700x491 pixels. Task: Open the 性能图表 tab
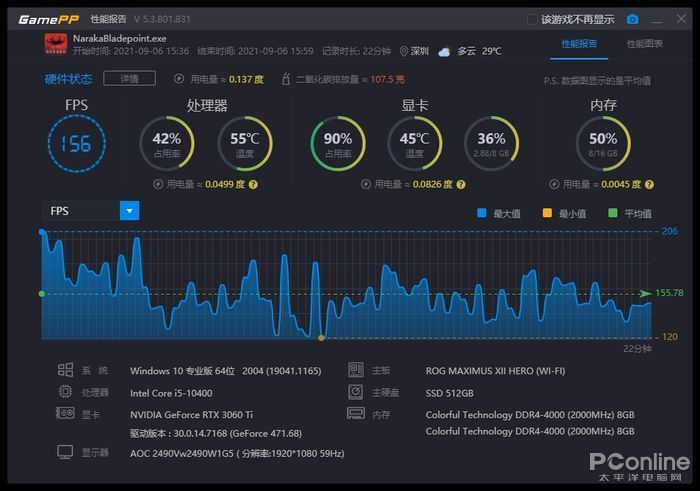coord(644,44)
